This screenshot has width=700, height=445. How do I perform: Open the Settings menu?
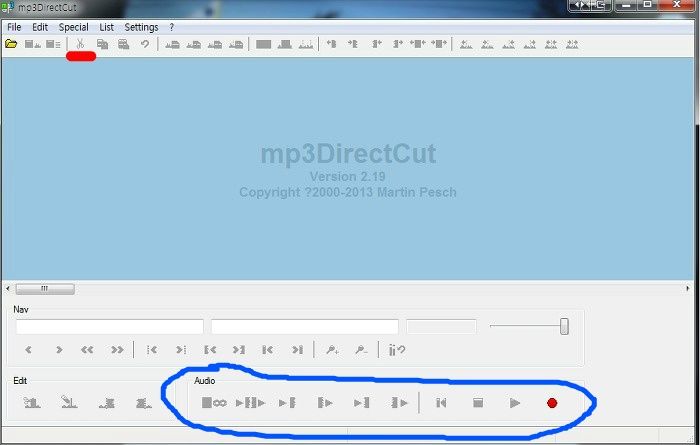(142, 27)
